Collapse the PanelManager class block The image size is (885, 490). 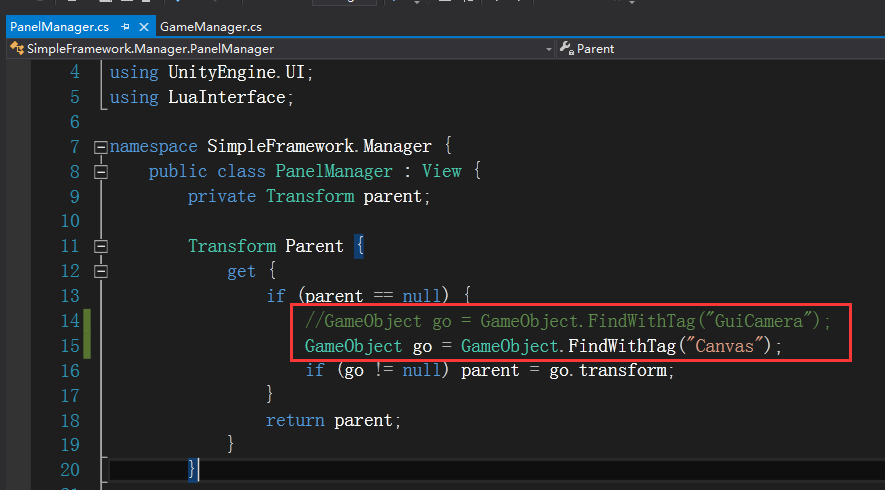tap(101, 172)
